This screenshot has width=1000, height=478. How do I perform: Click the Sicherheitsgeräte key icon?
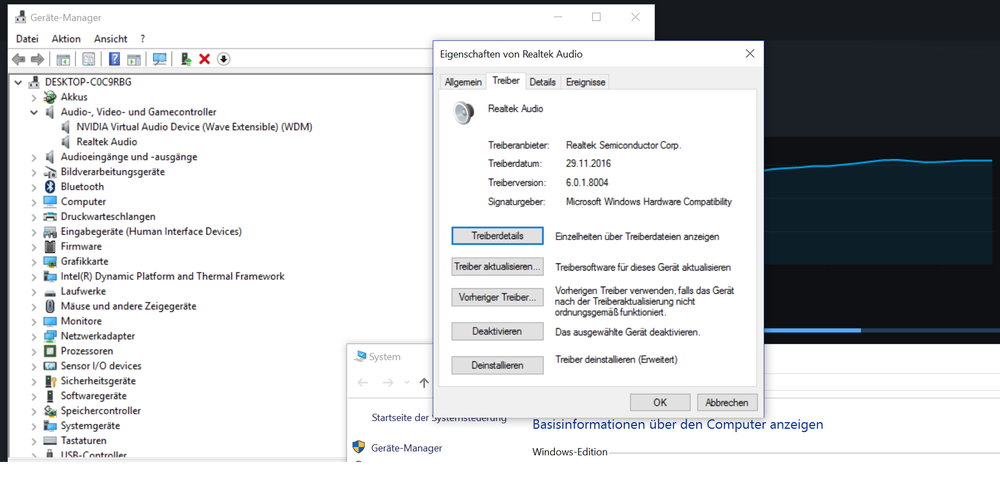[x=50, y=381]
